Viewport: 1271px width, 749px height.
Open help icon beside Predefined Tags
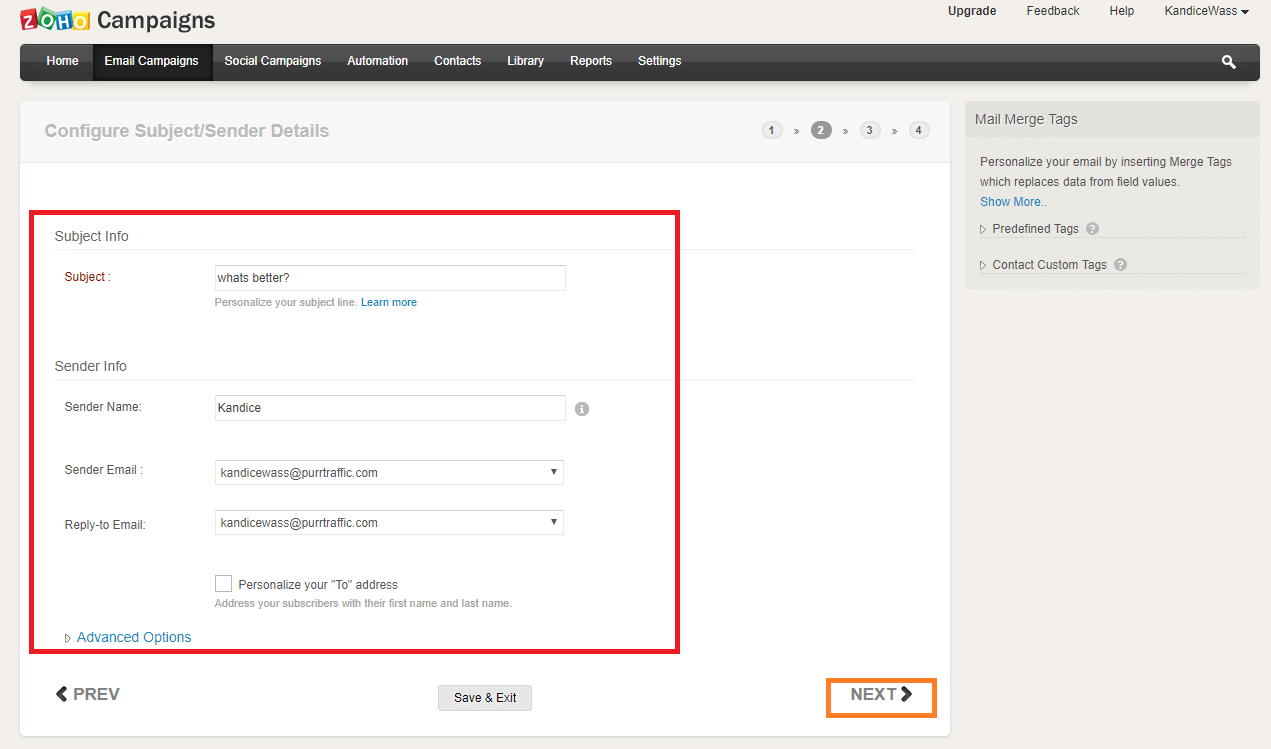1092,229
